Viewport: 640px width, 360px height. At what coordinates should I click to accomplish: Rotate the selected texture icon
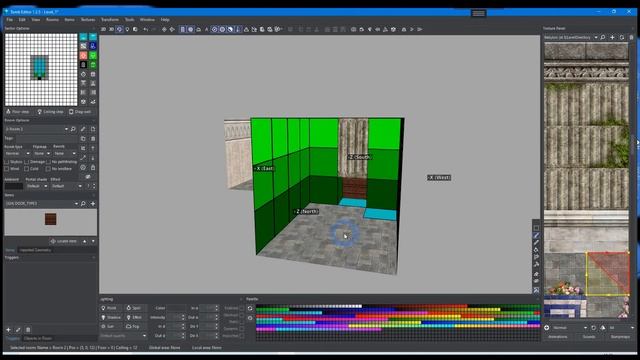click(x=593, y=328)
